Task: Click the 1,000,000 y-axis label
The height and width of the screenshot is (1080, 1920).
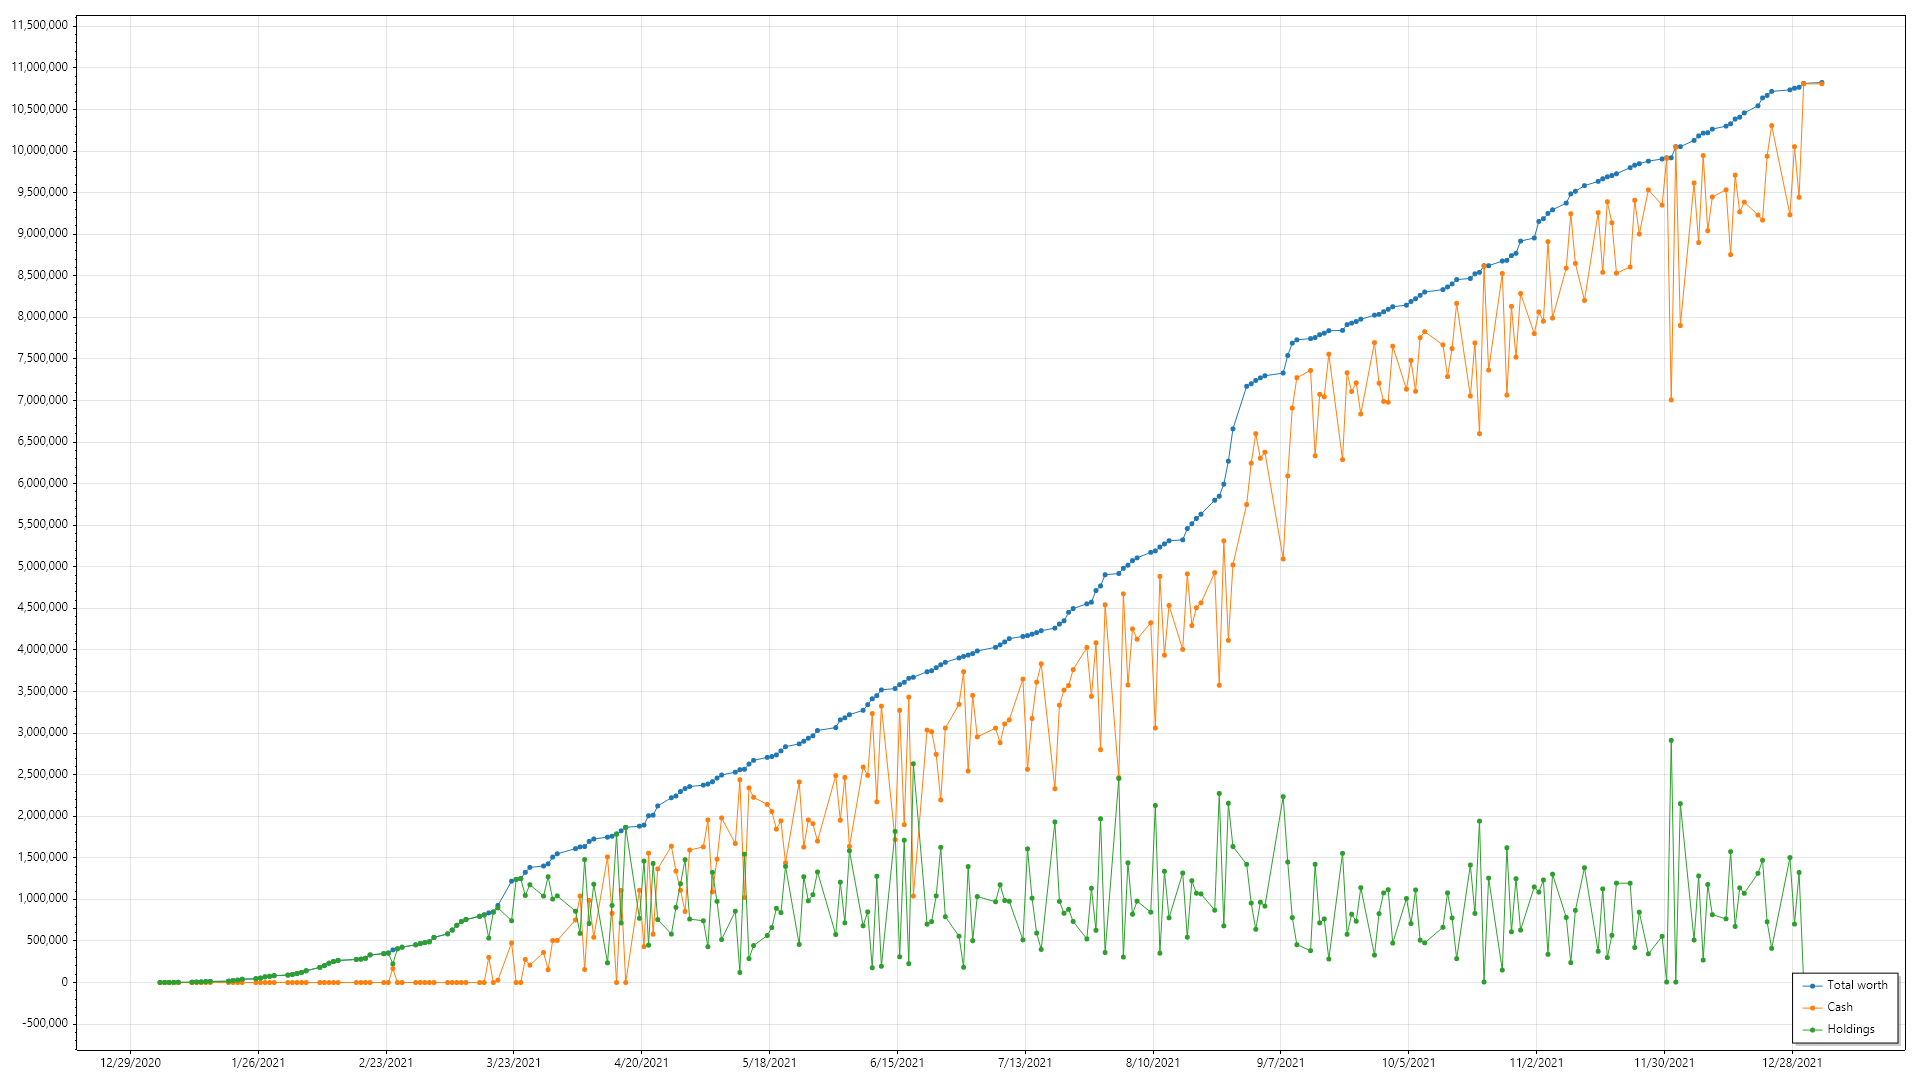Action: pyautogui.click(x=43, y=898)
